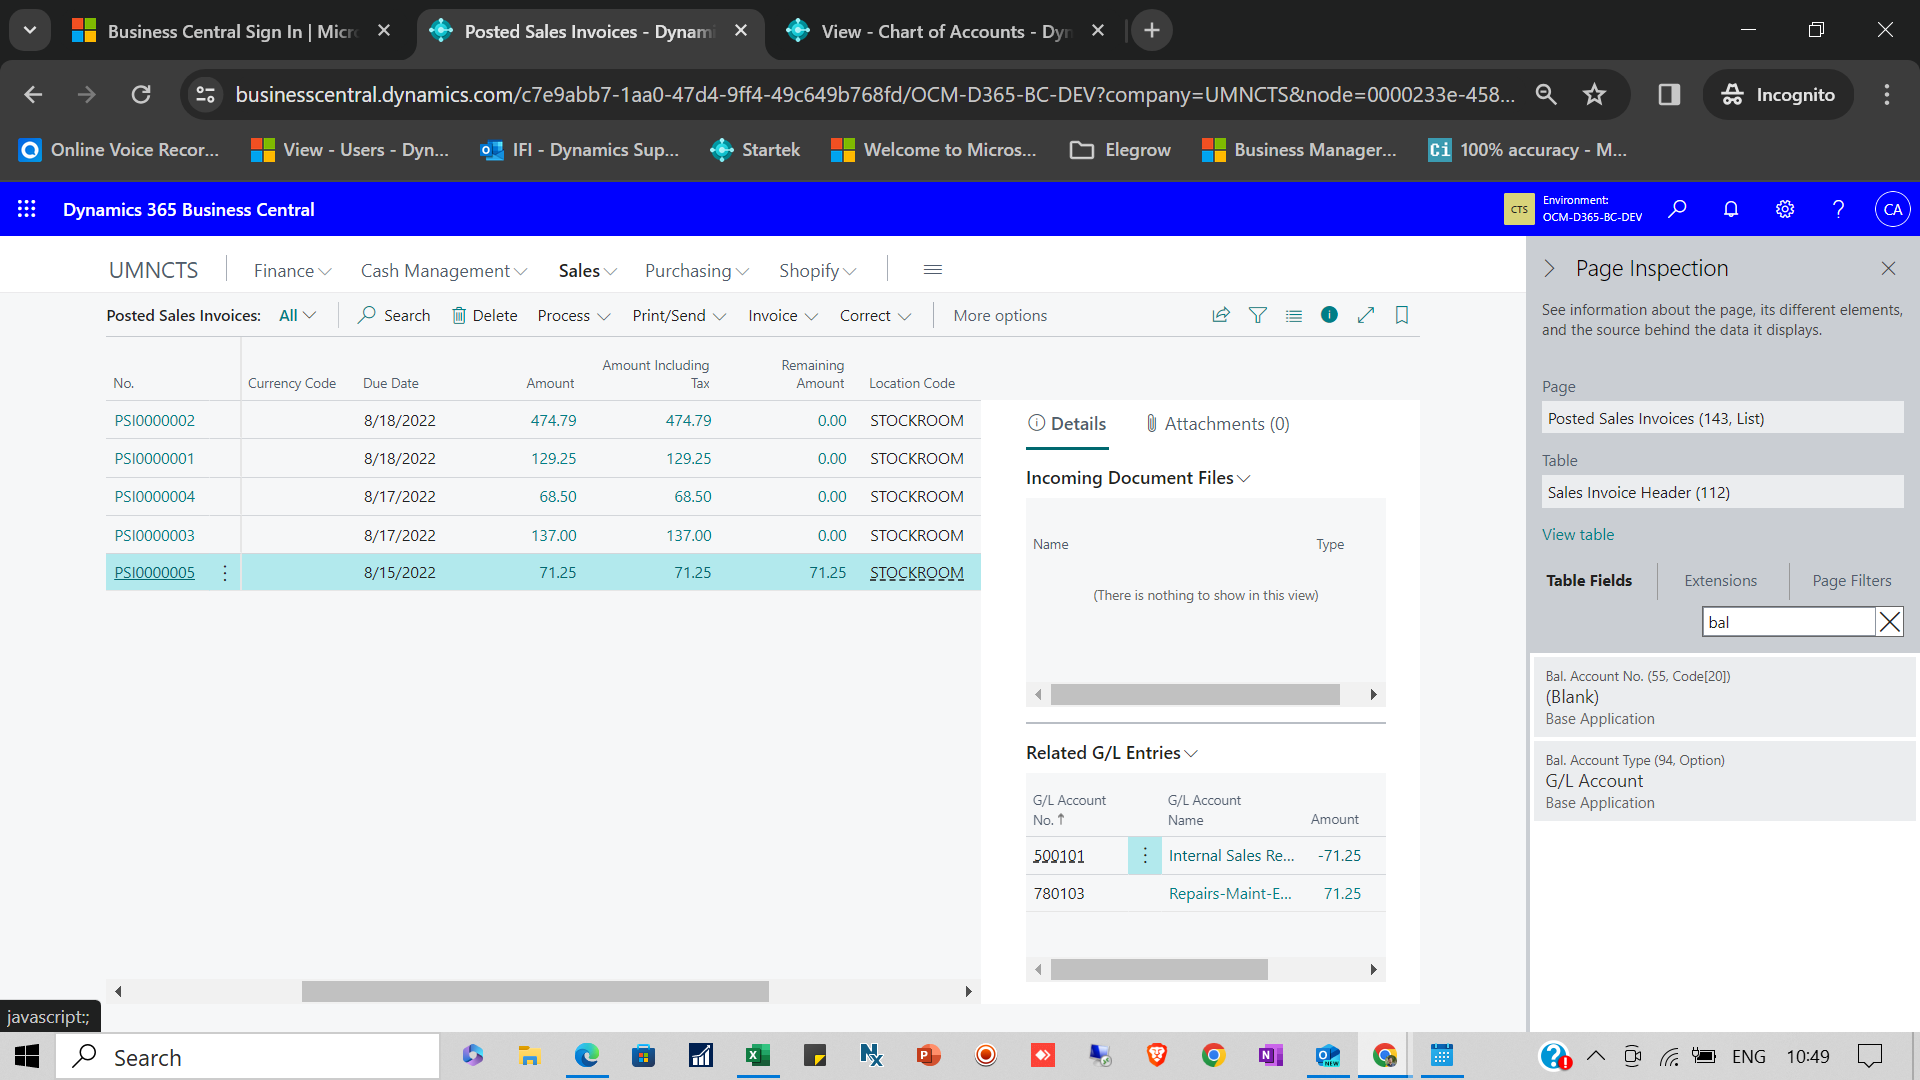The image size is (1920, 1080).
Task: Expand the list to full screen via arrows icon
Action: click(1366, 315)
